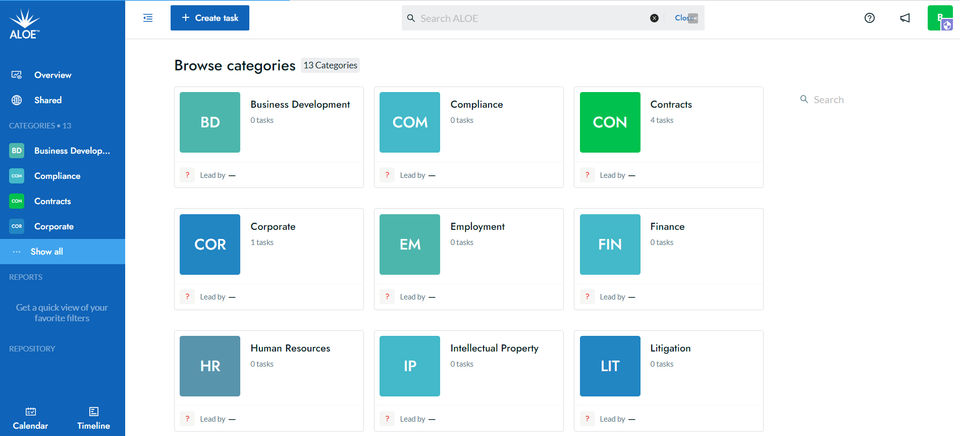The height and width of the screenshot is (436, 960).
Task: Click the Calendar icon in sidebar footer
Action: click(31, 412)
